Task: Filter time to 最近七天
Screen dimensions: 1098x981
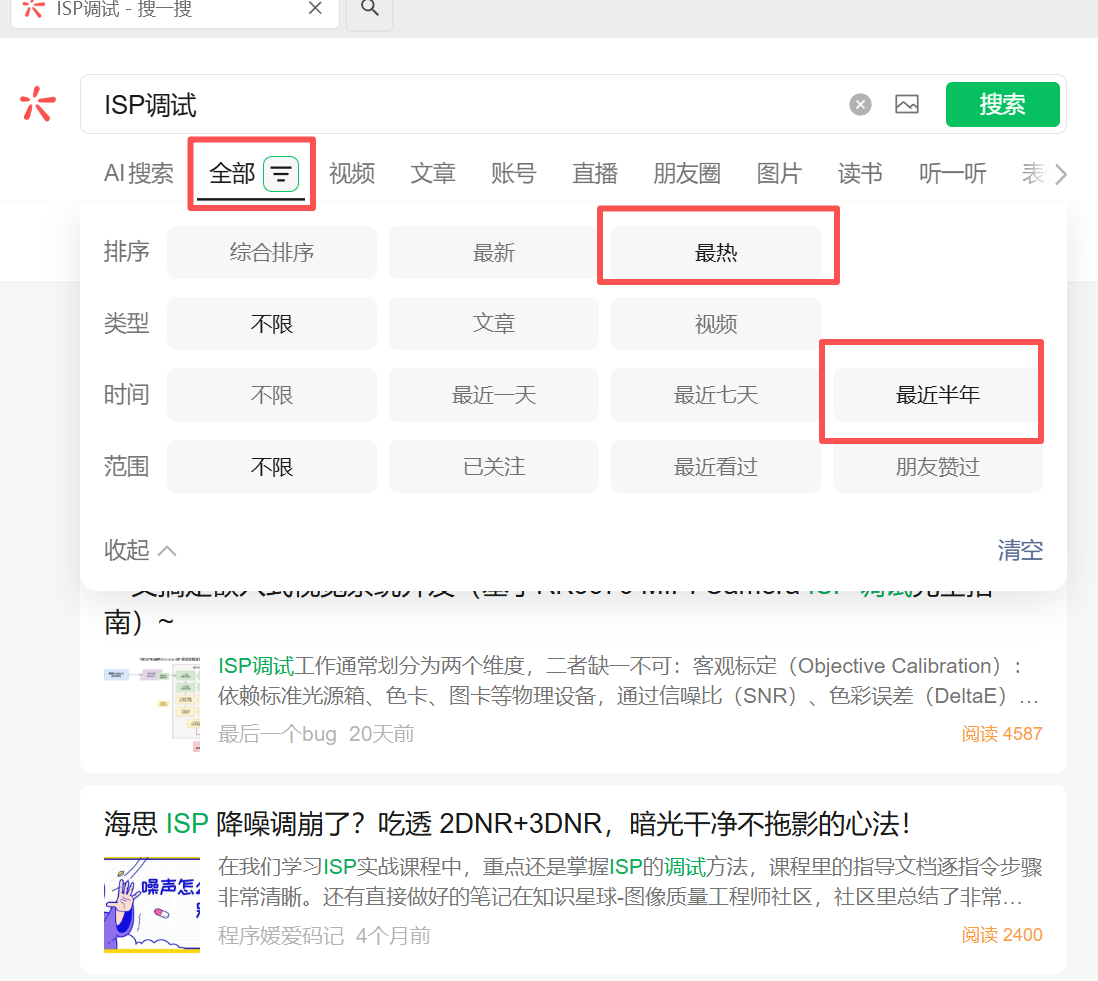Action: (x=716, y=395)
